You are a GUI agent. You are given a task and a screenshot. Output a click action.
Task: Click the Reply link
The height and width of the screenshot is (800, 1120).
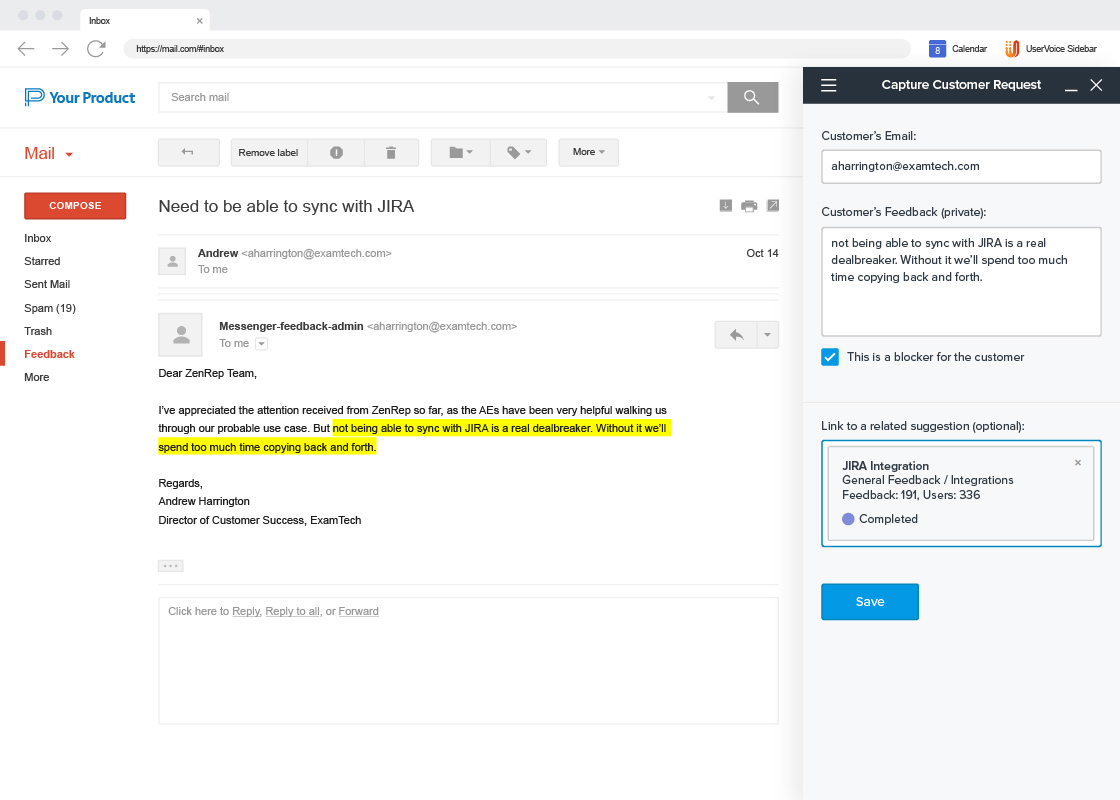click(246, 611)
